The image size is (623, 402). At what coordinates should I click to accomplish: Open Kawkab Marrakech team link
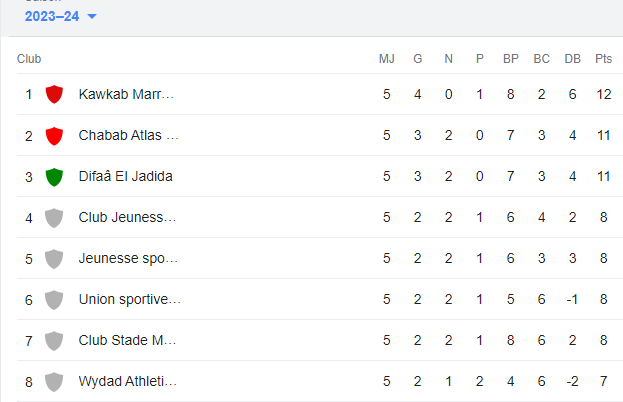click(126, 94)
